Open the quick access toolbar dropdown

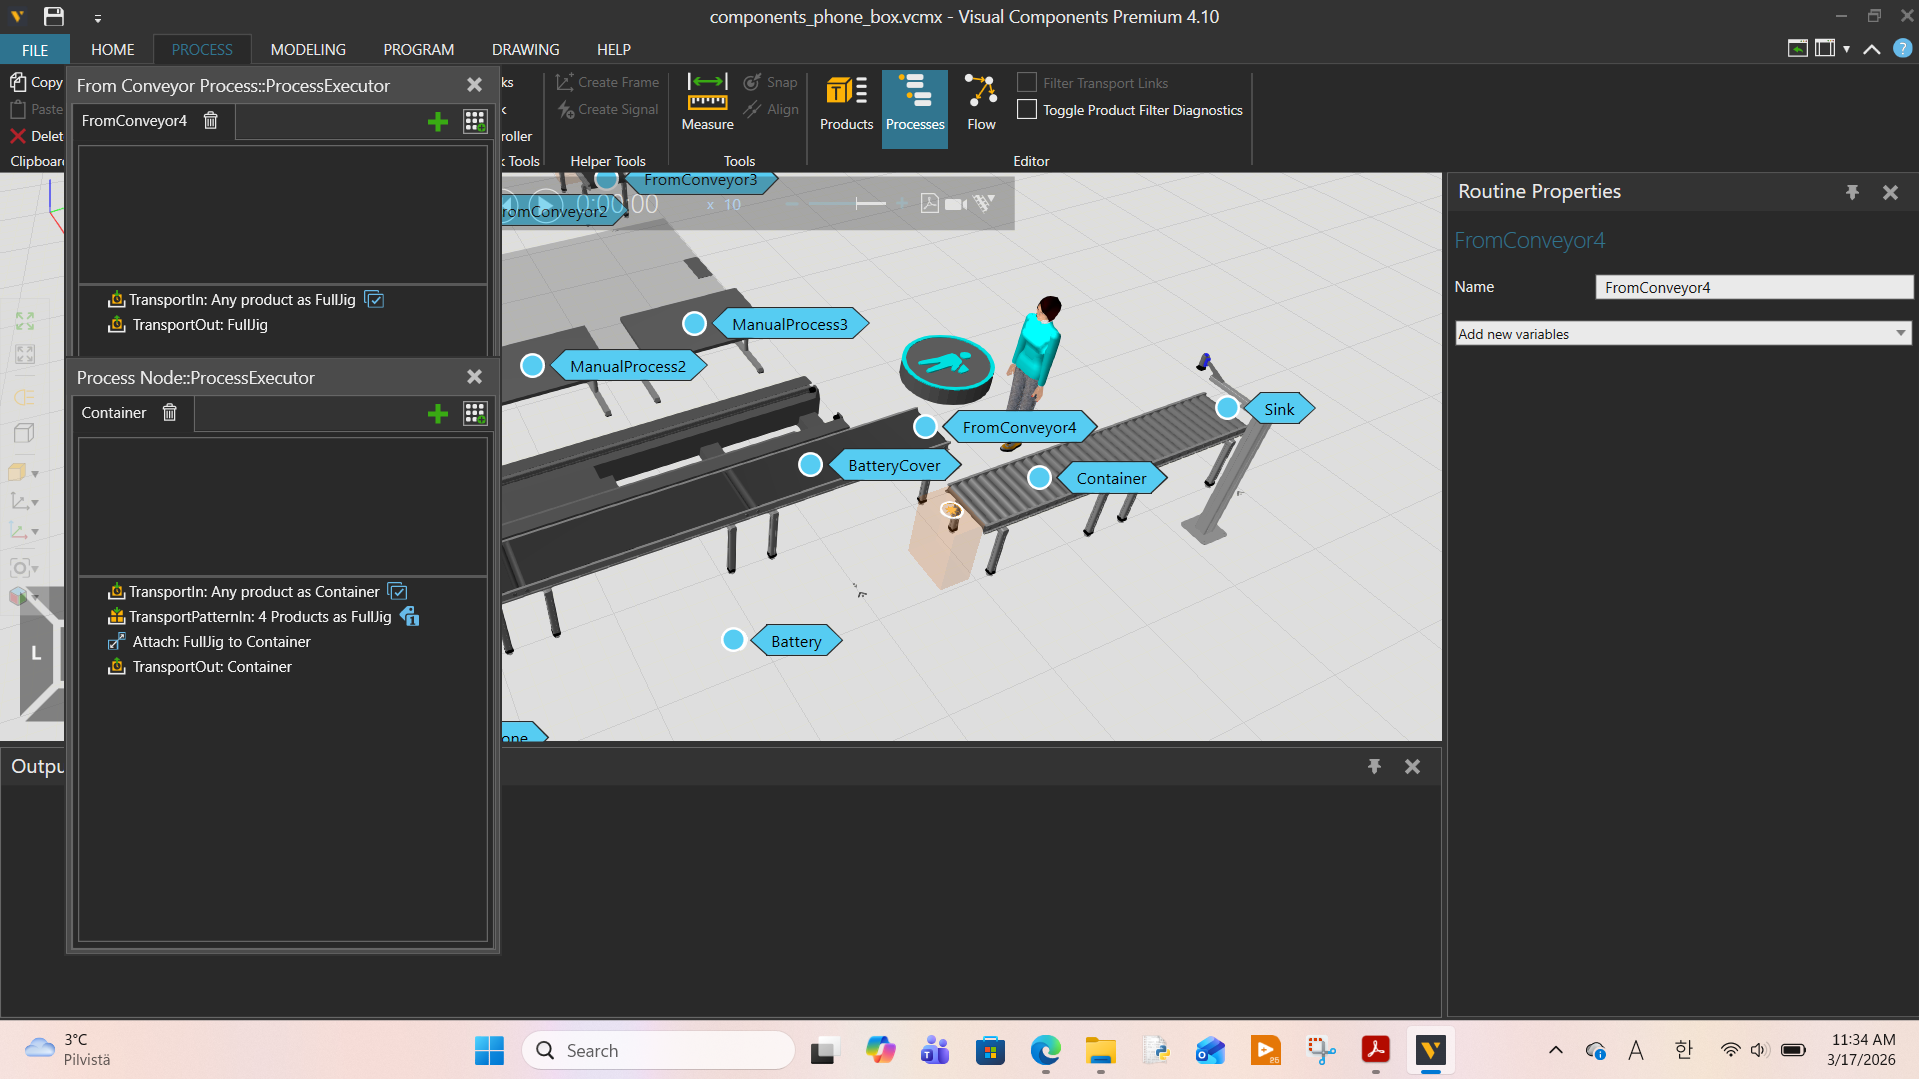pyautogui.click(x=97, y=18)
